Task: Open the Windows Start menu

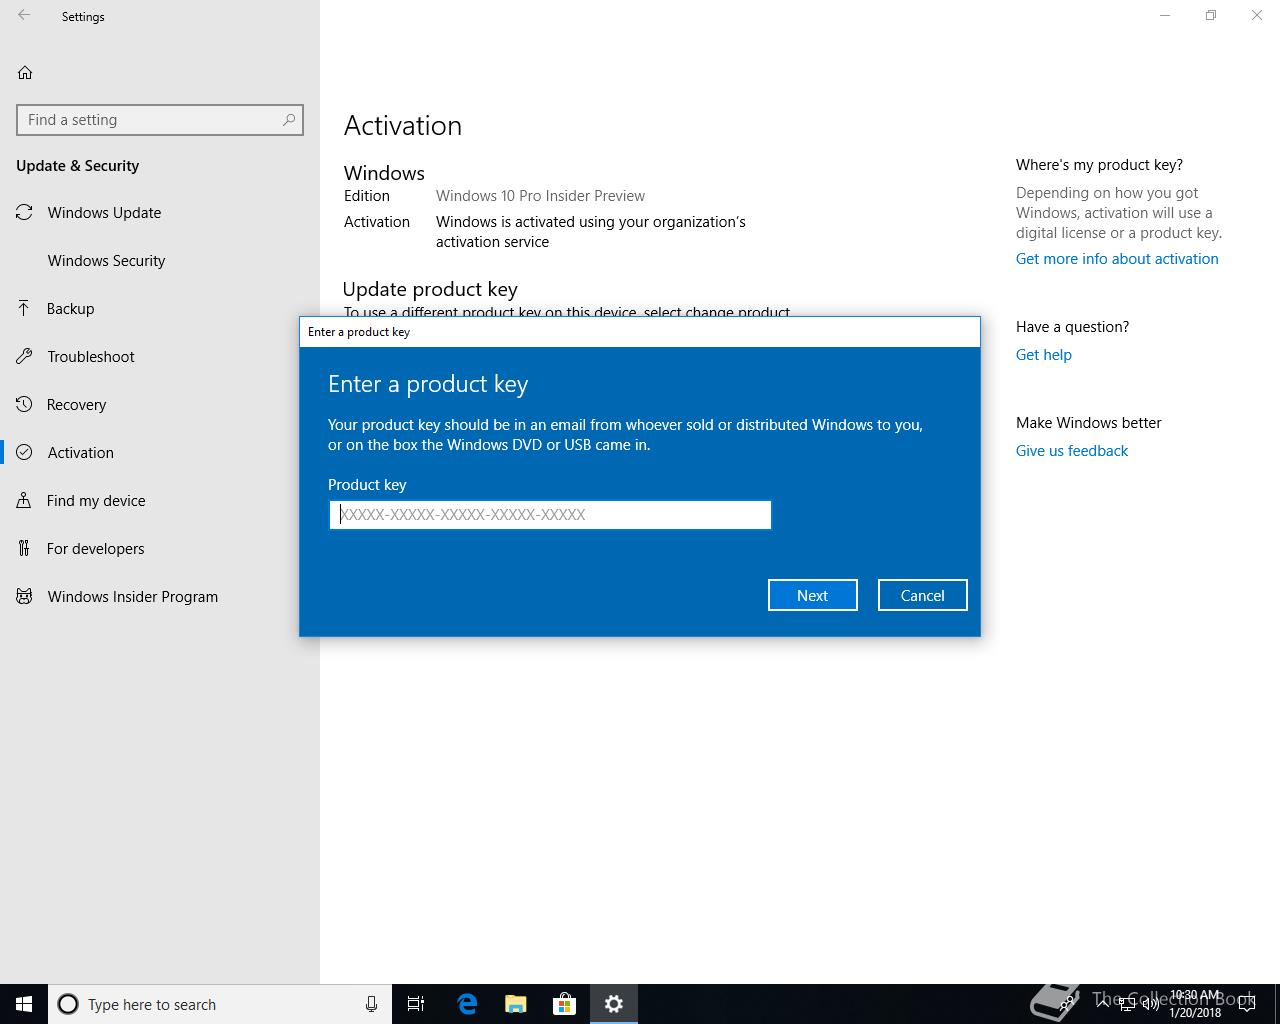Action: 24,1004
